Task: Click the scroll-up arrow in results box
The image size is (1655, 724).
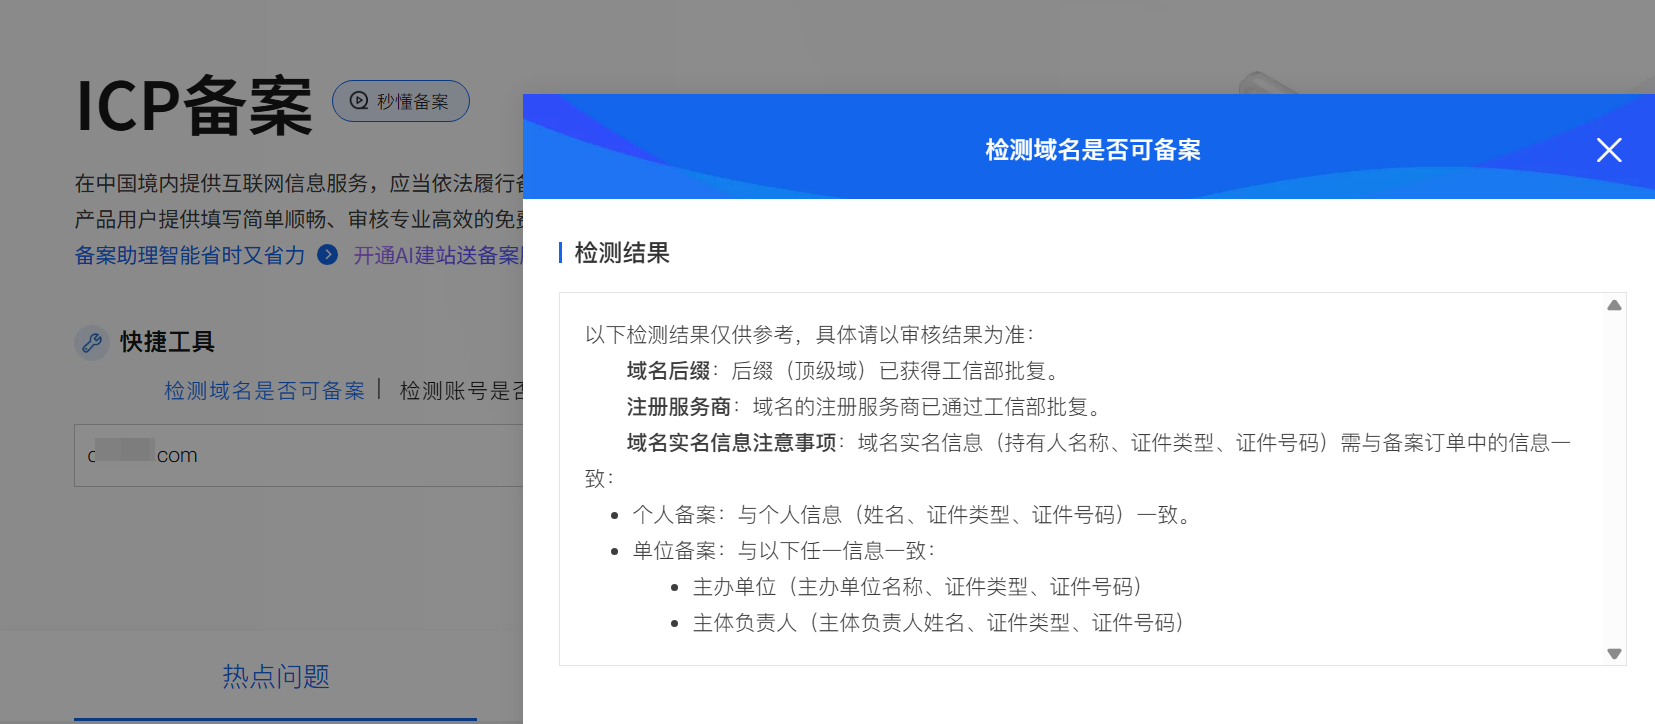Action: pos(1614,305)
